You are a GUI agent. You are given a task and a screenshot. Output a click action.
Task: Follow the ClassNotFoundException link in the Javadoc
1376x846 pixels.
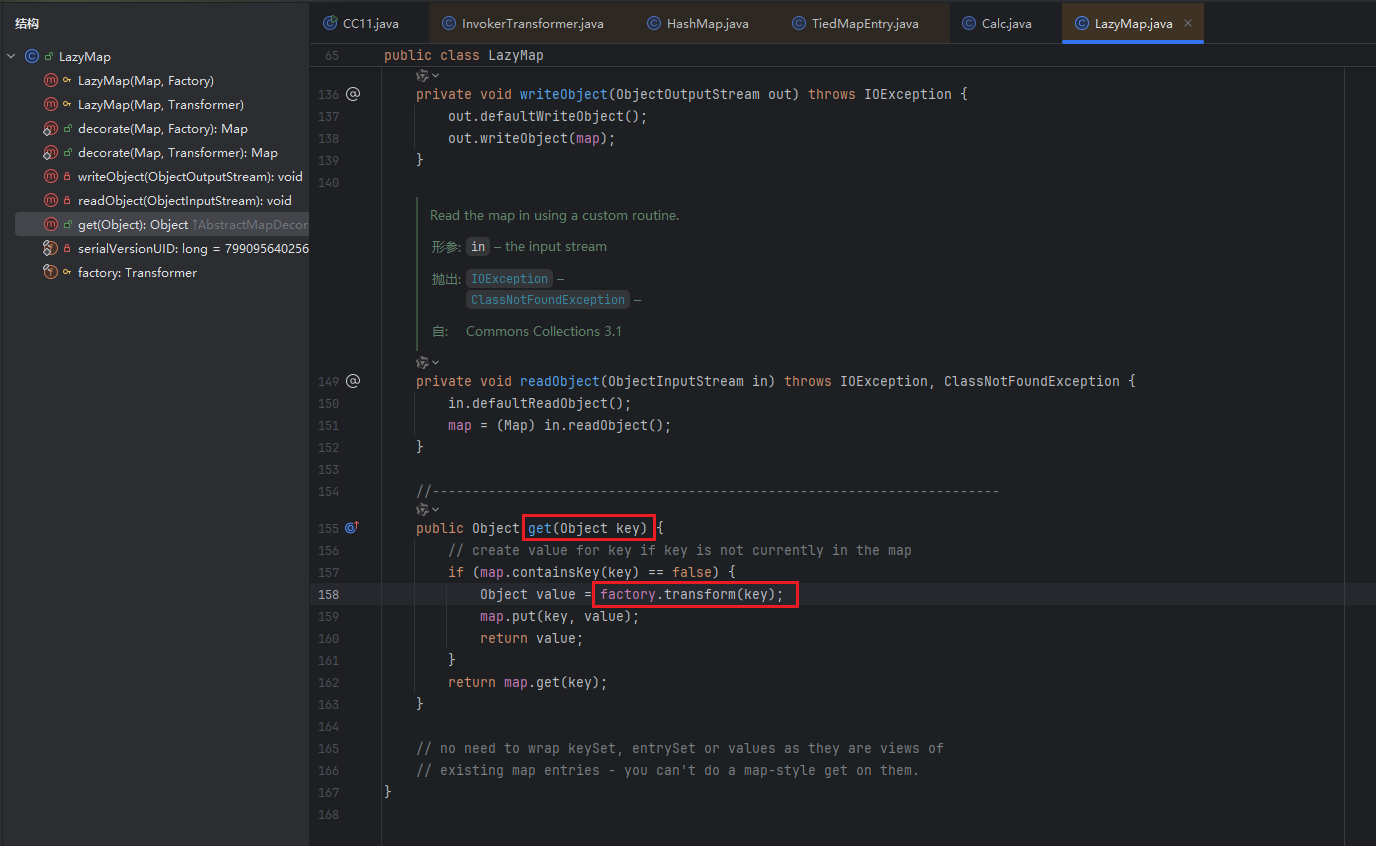coord(548,300)
